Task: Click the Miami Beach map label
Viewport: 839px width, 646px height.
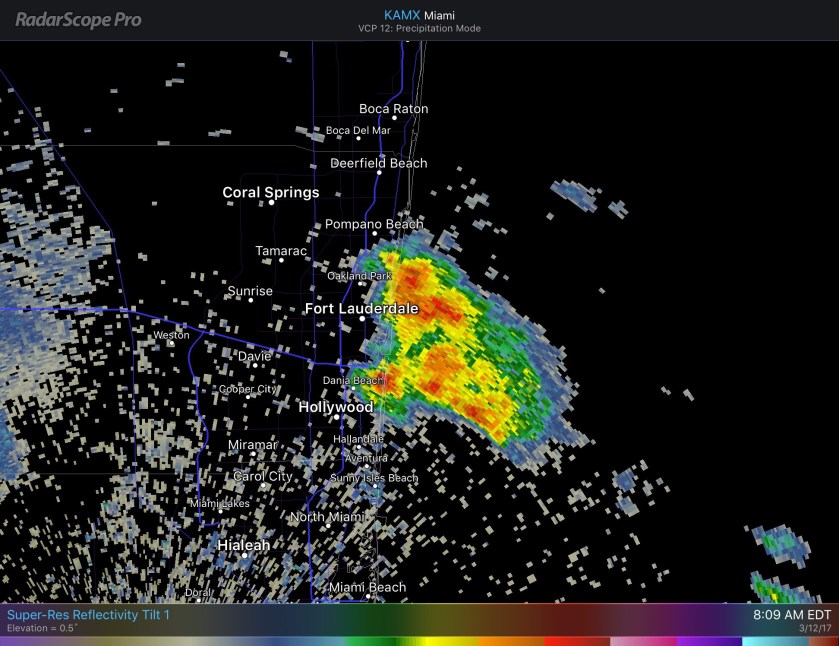Action: point(367,587)
